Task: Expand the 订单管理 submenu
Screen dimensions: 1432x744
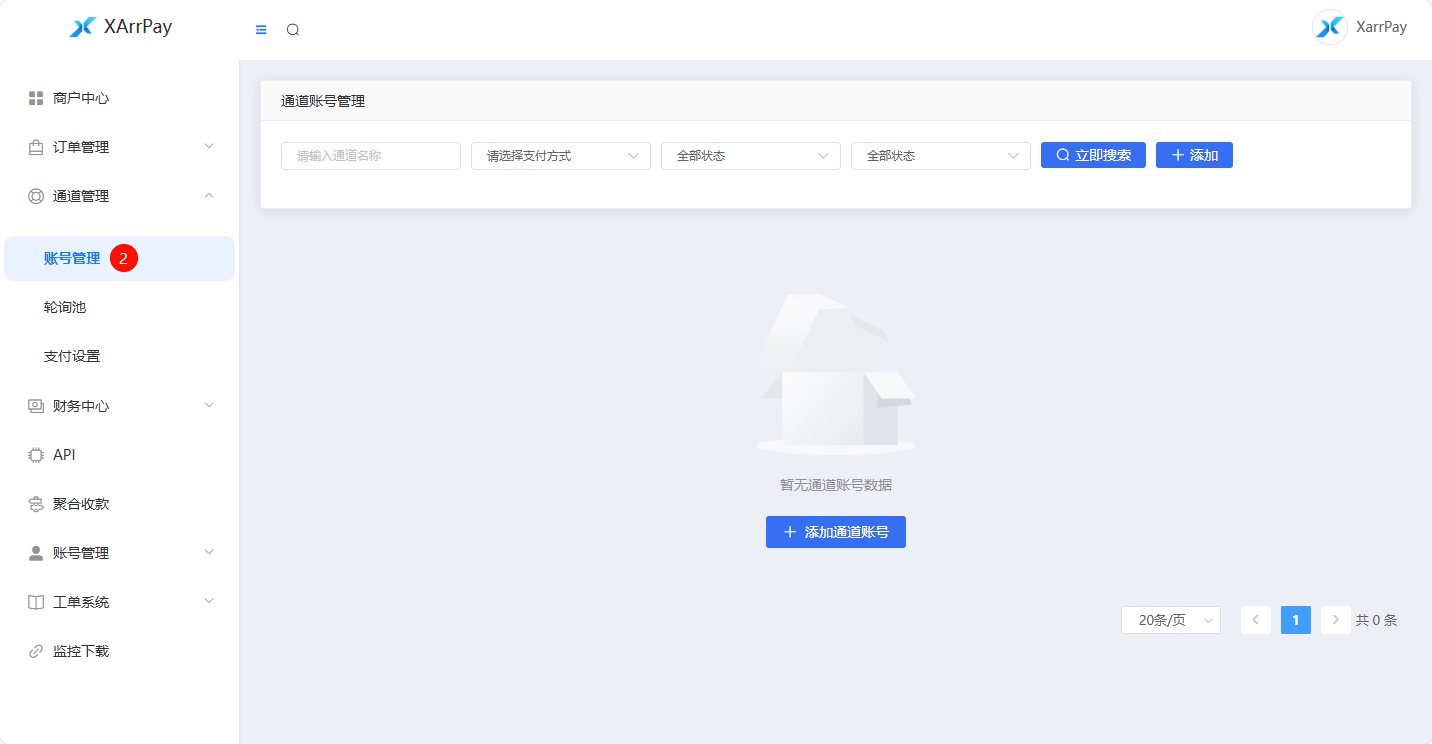Action: pos(209,147)
